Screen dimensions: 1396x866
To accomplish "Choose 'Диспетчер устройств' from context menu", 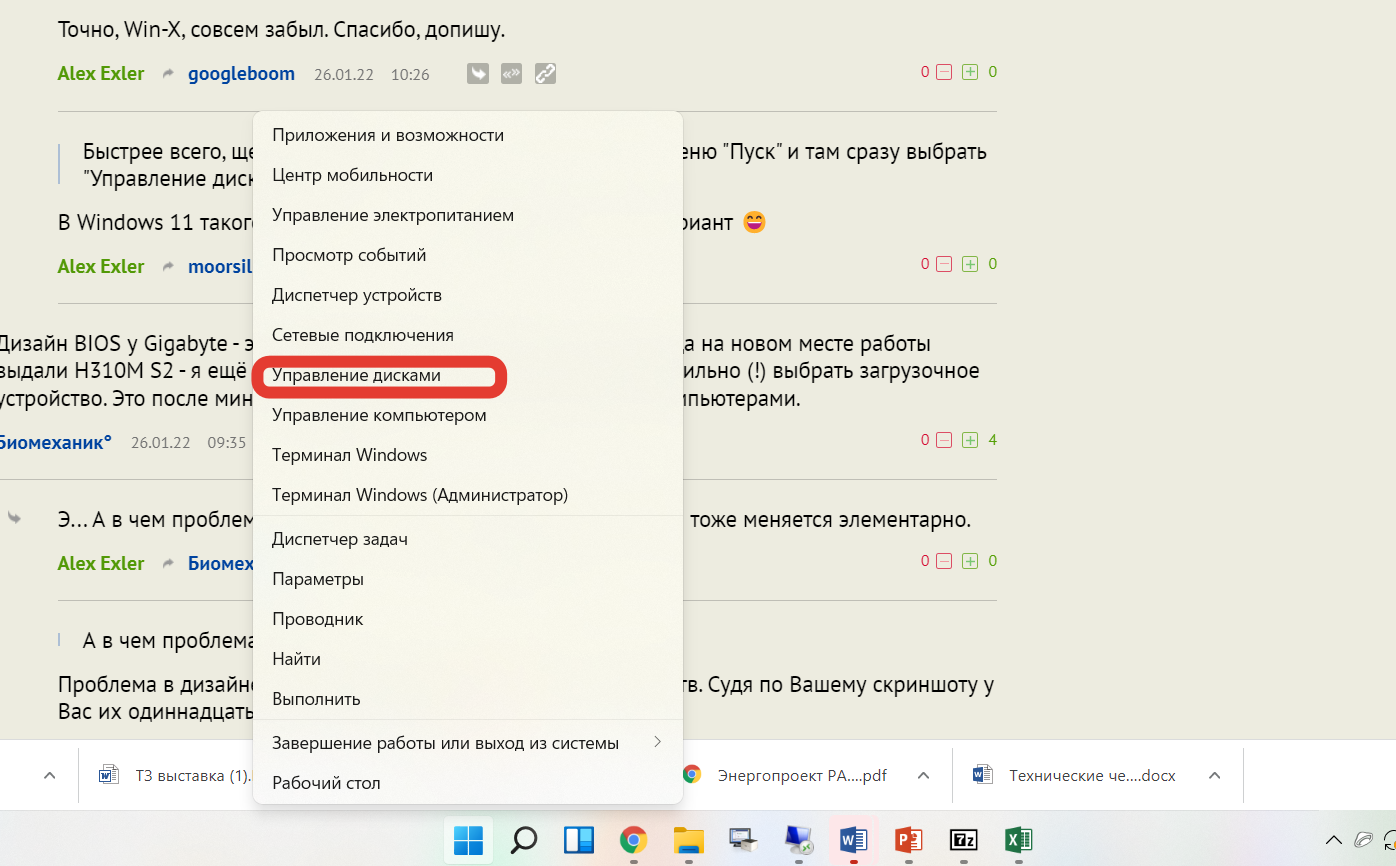I will [x=356, y=295].
